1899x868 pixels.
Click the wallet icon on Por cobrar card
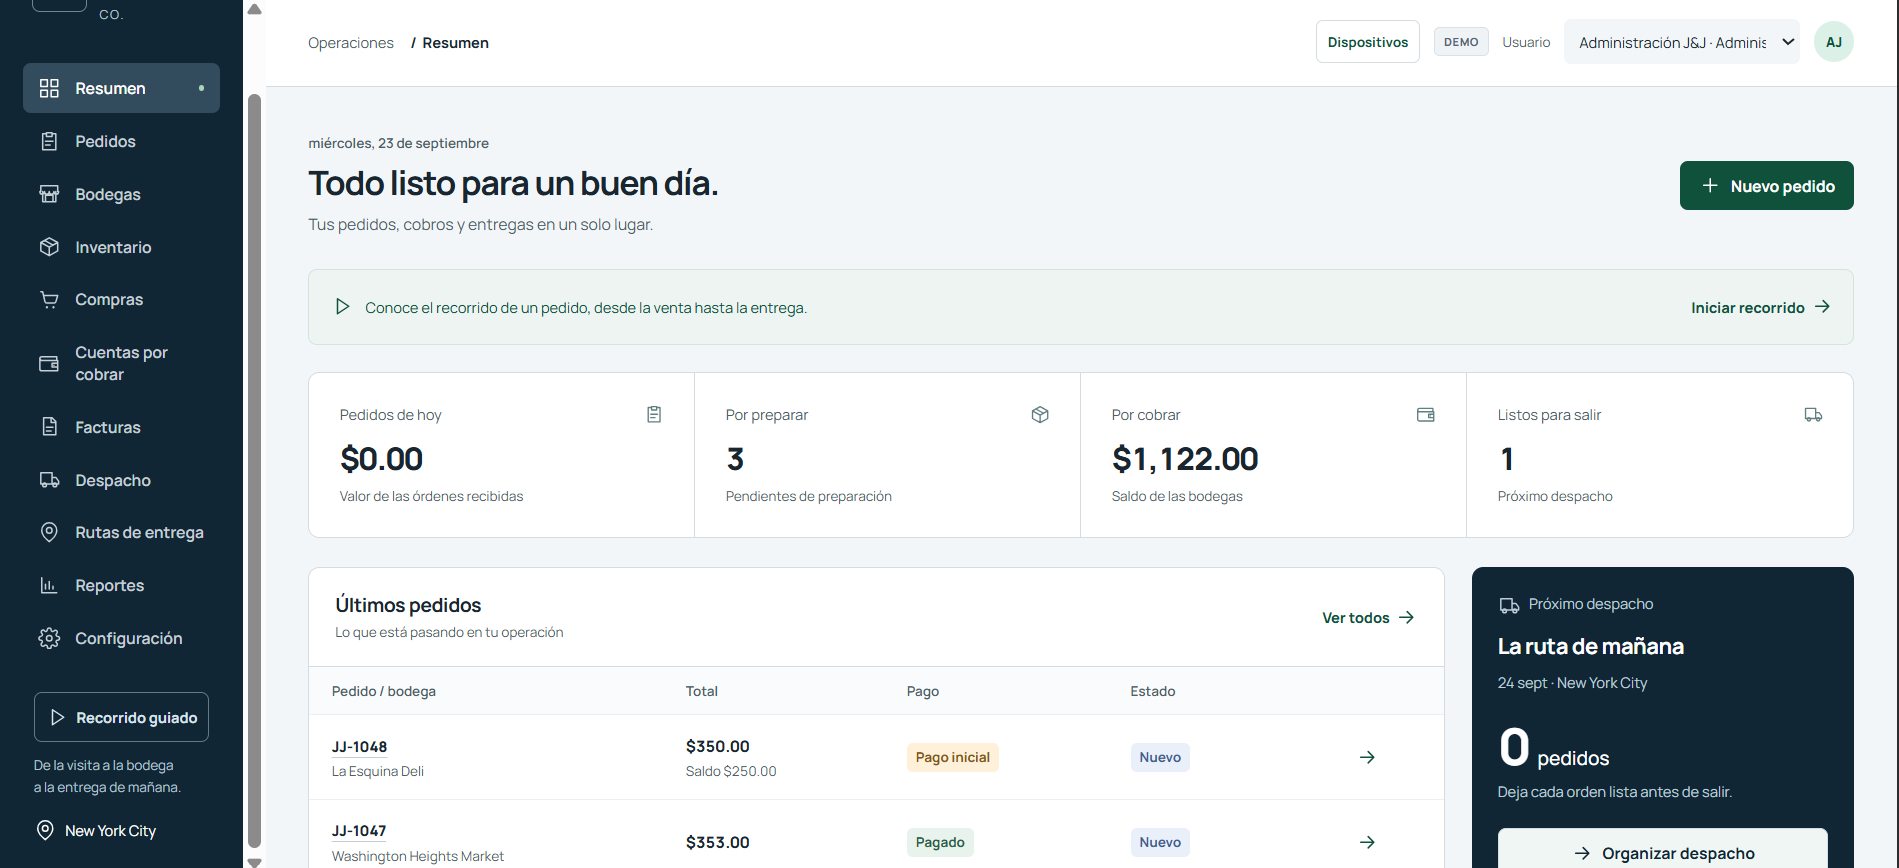(1426, 414)
